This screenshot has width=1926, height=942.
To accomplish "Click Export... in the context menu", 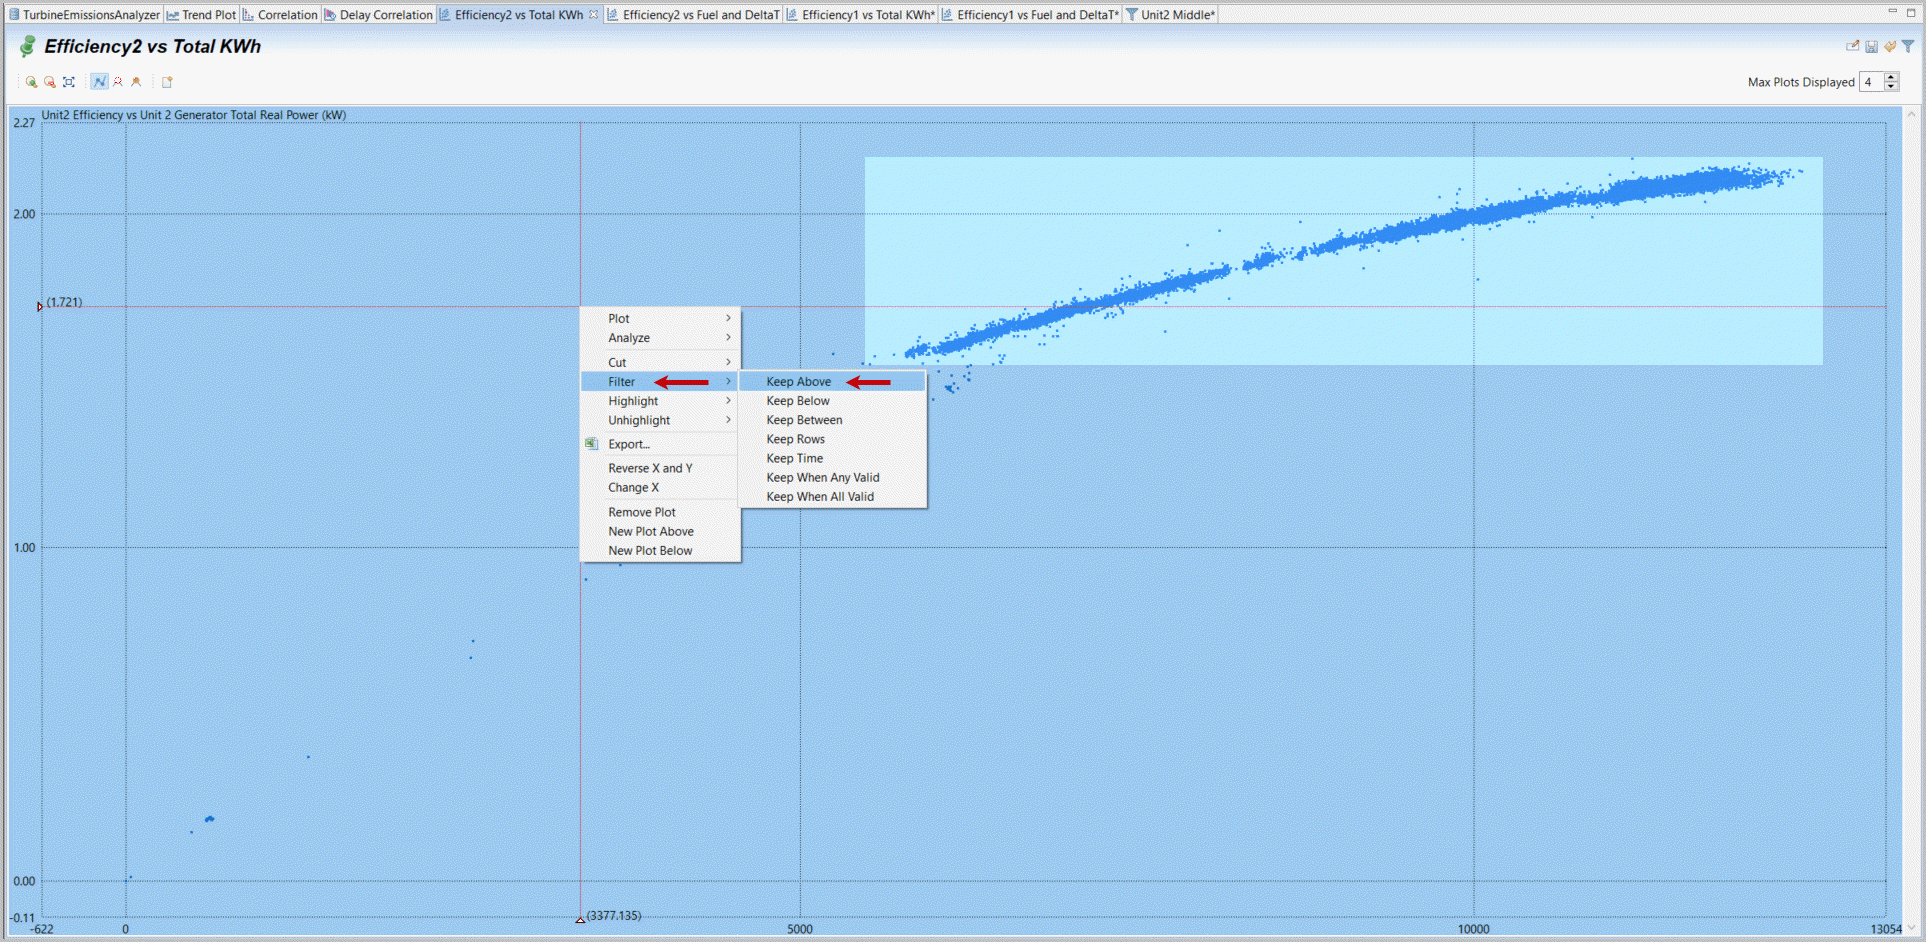I will (x=629, y=444).
